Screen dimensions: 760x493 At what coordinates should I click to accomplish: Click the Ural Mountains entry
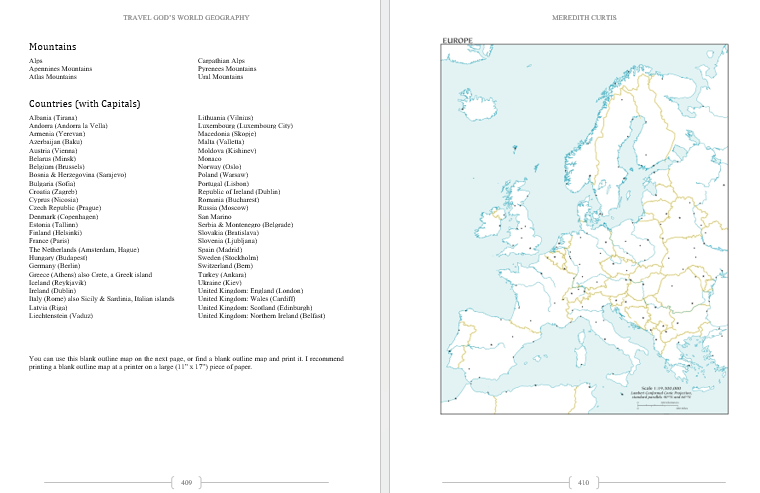pyautogui.click(x=221, y=77)
